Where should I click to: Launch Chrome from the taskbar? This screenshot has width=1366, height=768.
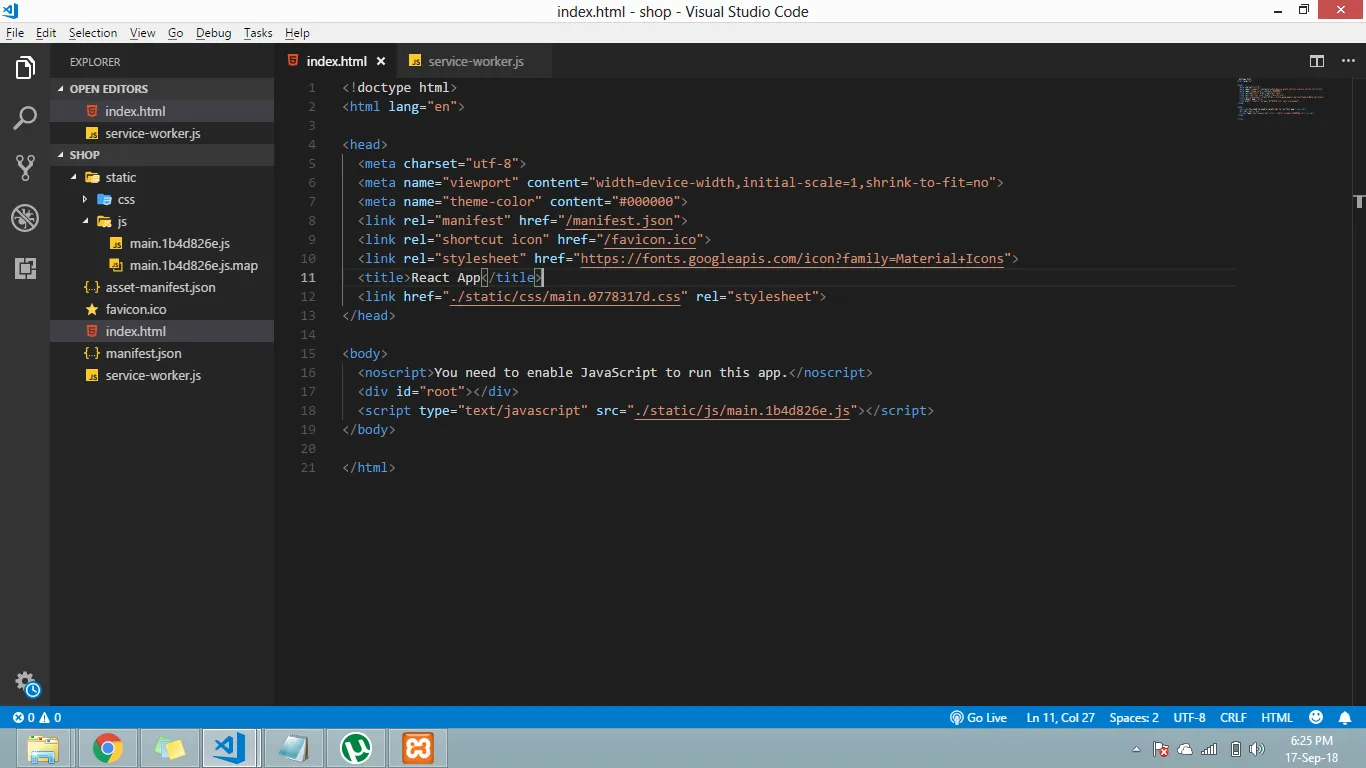[107, 748]
